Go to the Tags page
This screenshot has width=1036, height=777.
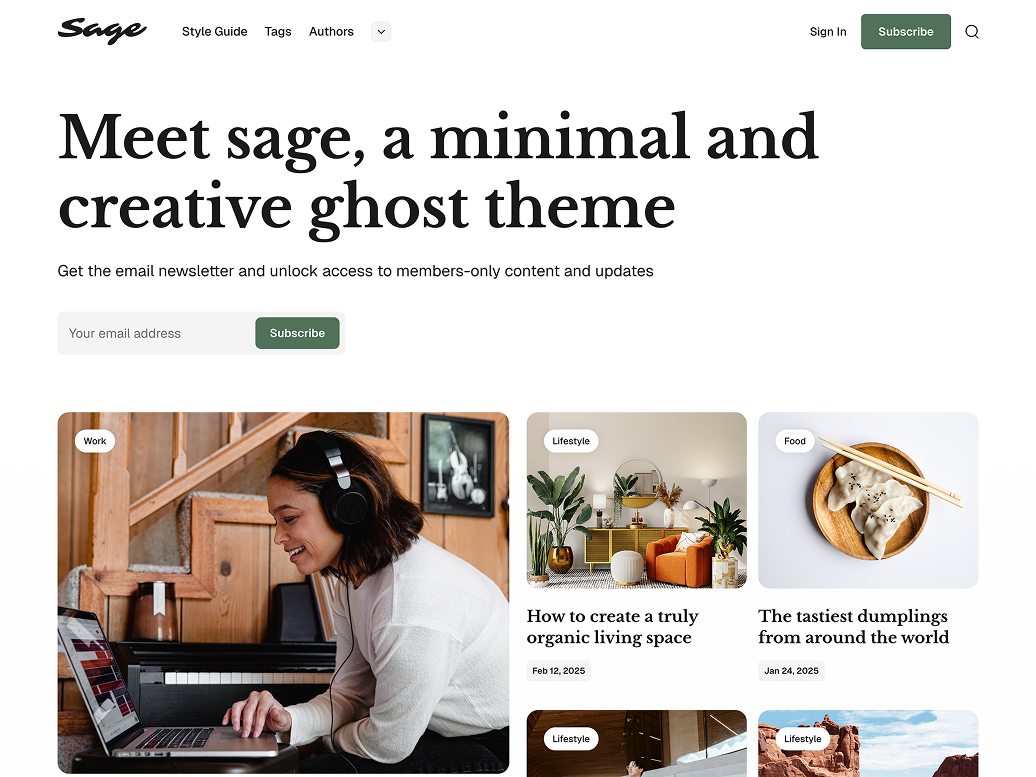pyautogui.click(x=278, y=32)
